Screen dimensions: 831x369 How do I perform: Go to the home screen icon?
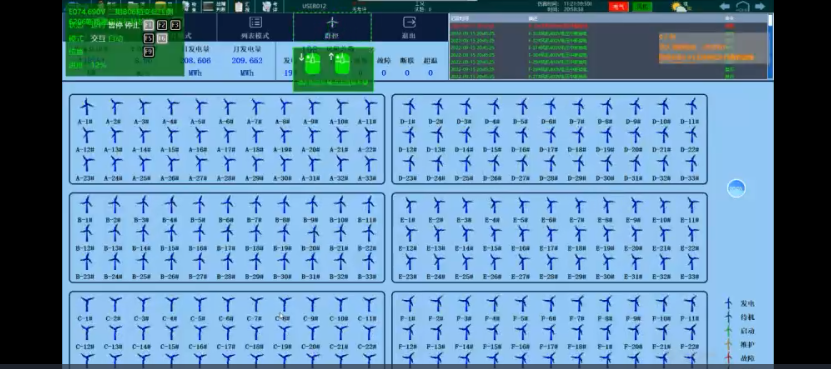[x=742, y=7]
